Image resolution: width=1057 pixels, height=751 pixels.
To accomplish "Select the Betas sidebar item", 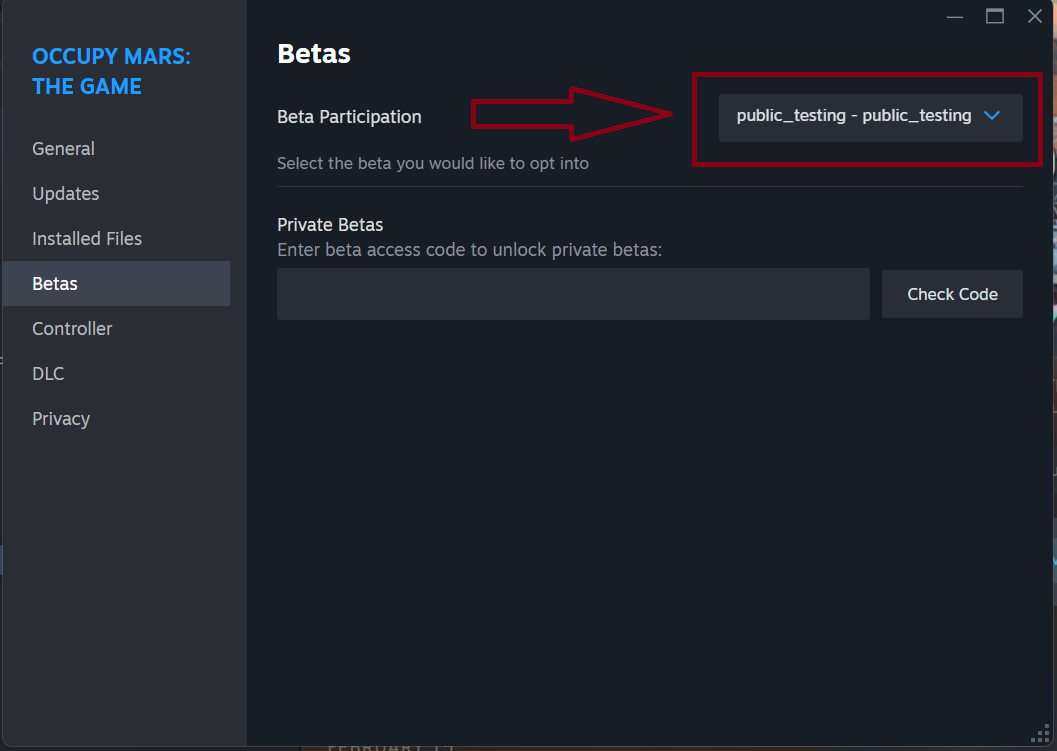I will (116, 284).
